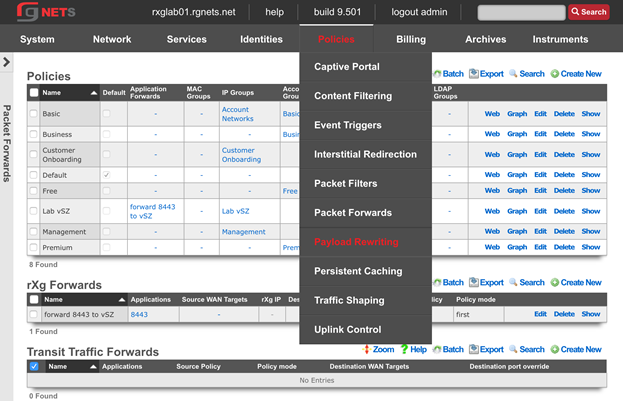Click Create New in Policies section
Screen dimensions: 623x401
(576, 74)
